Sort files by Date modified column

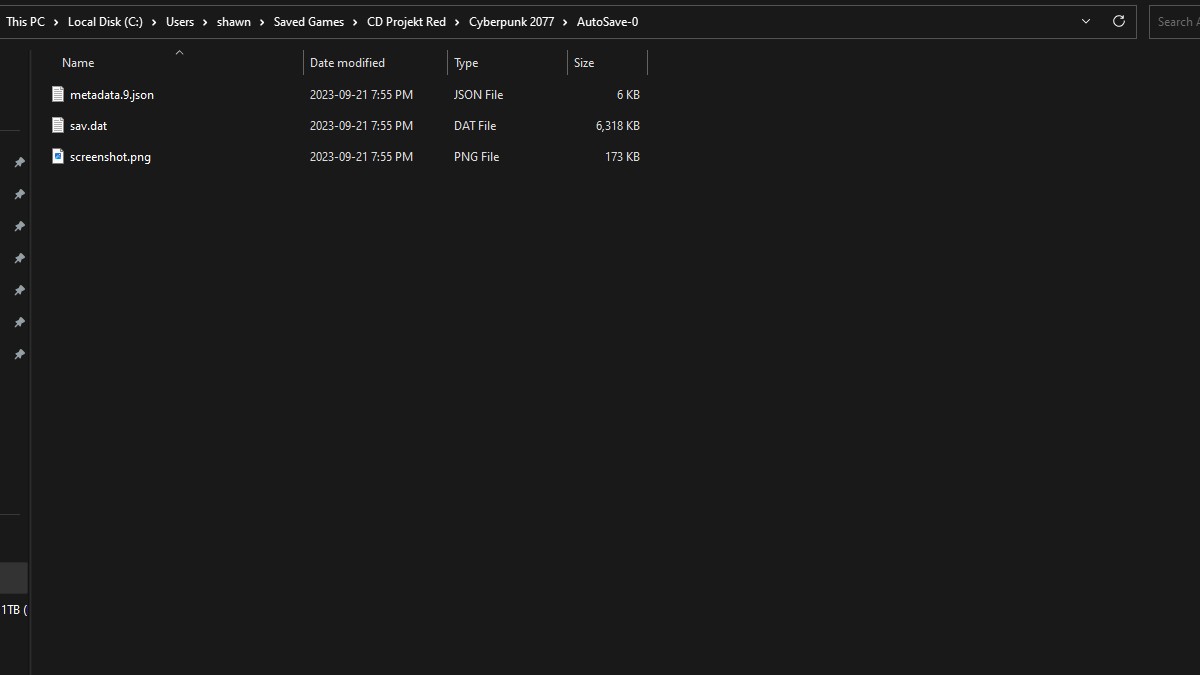coord(347,63)
